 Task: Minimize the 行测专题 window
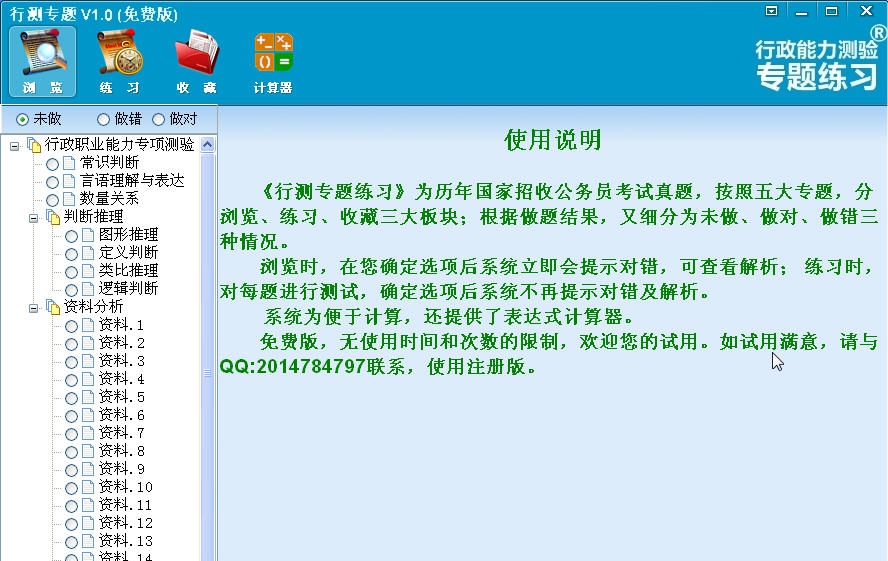pos(801,11)
